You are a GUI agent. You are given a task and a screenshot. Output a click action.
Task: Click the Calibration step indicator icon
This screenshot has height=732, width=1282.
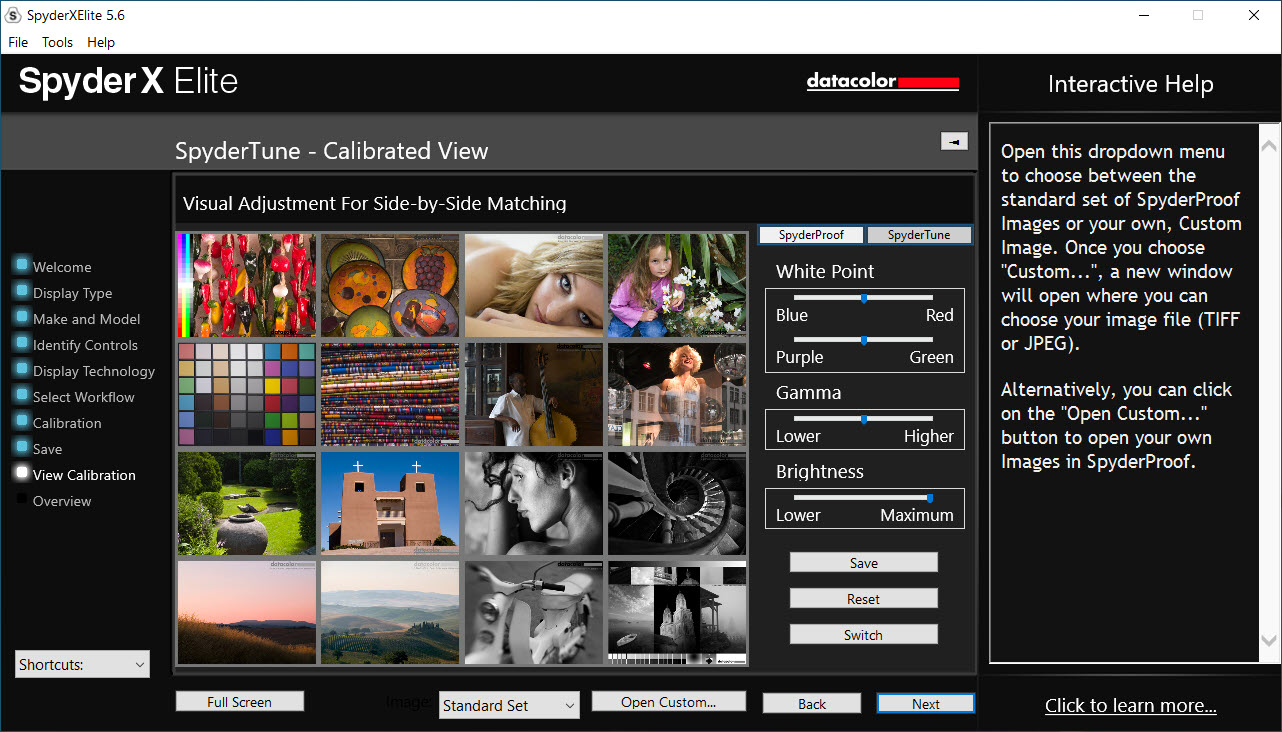click(x=22, y=421)
